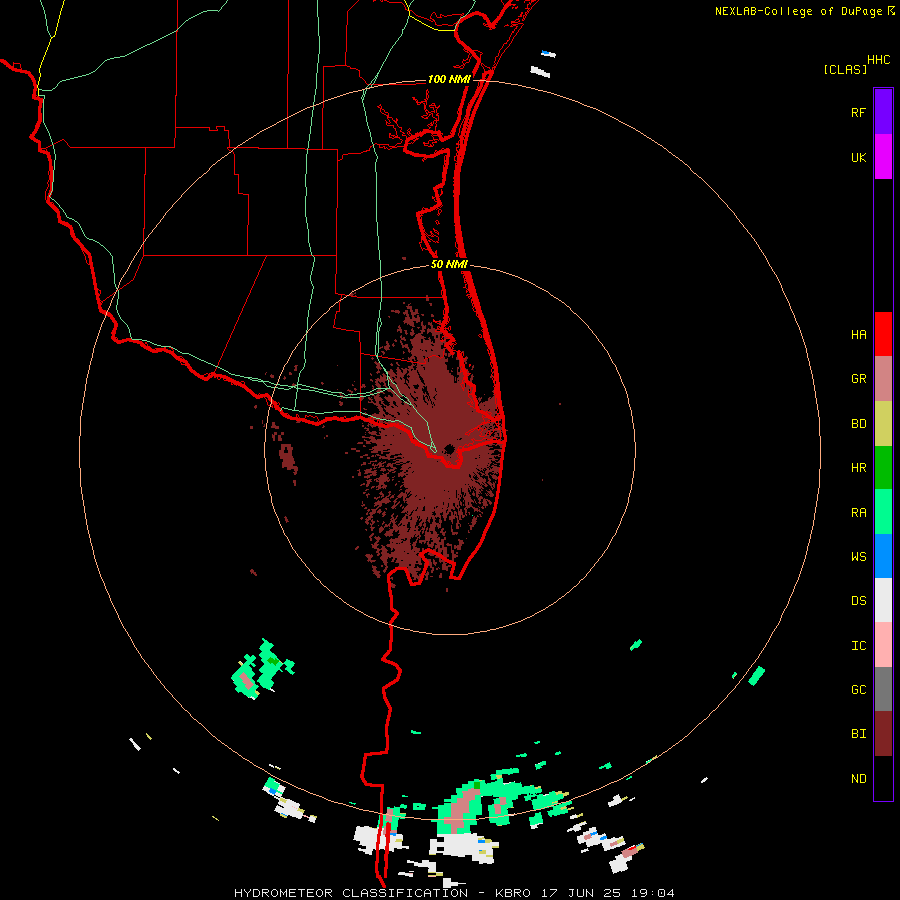Click the DS white legend swatch
The width and height of the screenshot is (900, 900).
coord(883,600)
